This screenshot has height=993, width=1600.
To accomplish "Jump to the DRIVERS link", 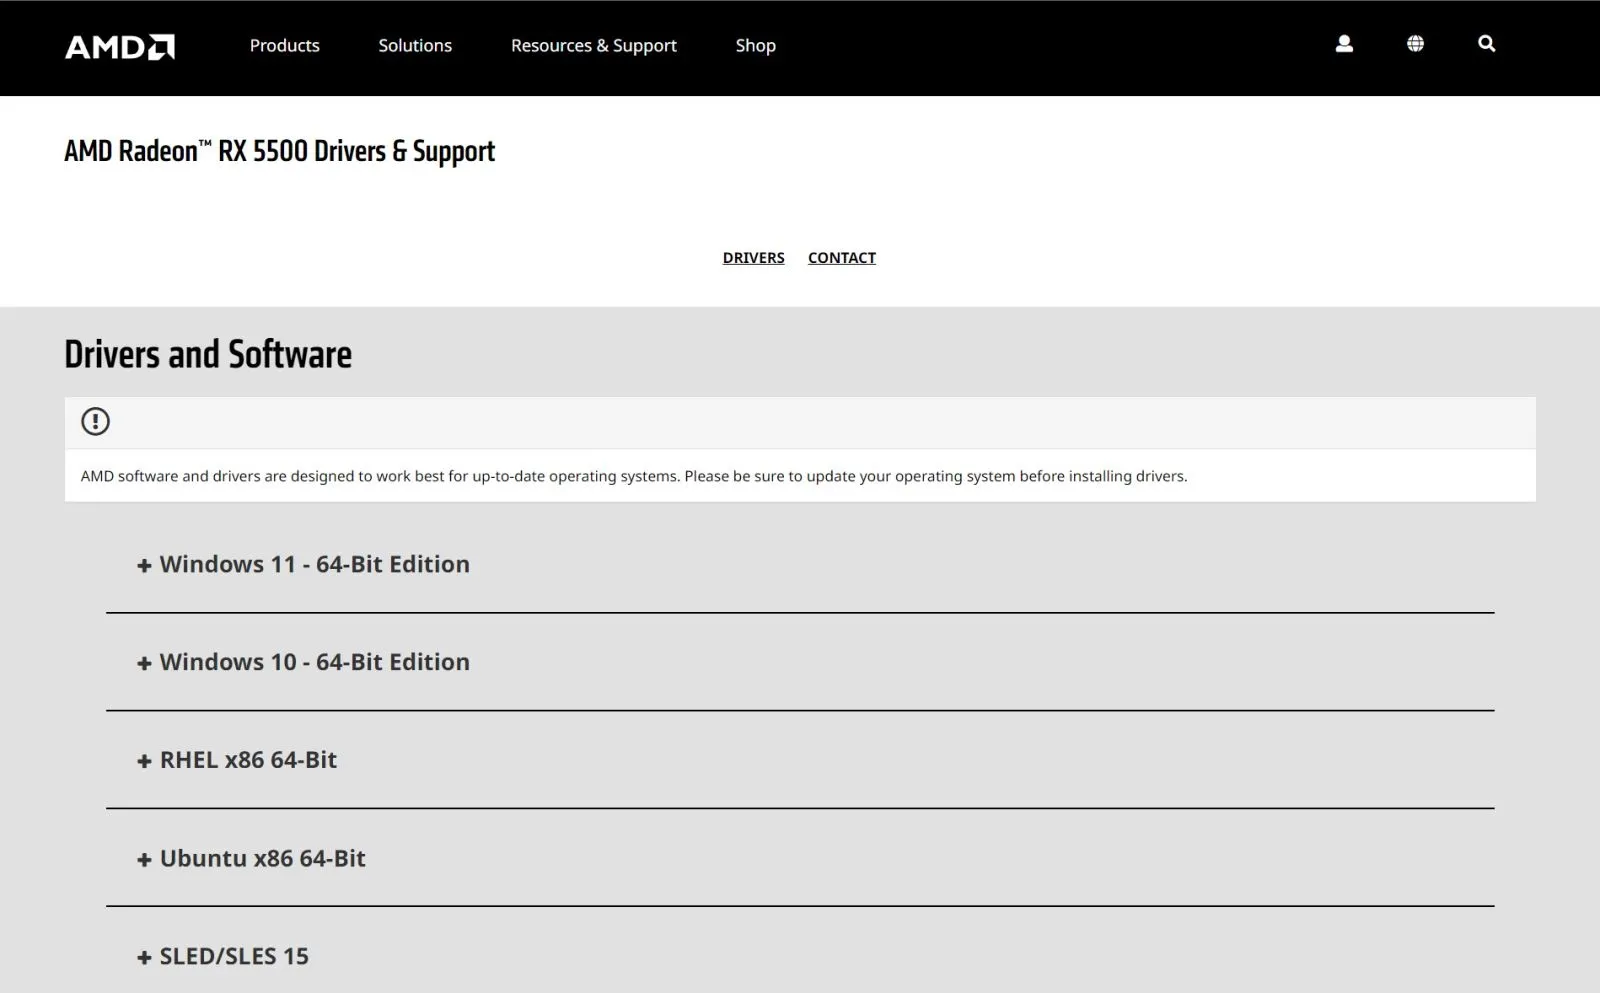I will (x=753, y=258).
